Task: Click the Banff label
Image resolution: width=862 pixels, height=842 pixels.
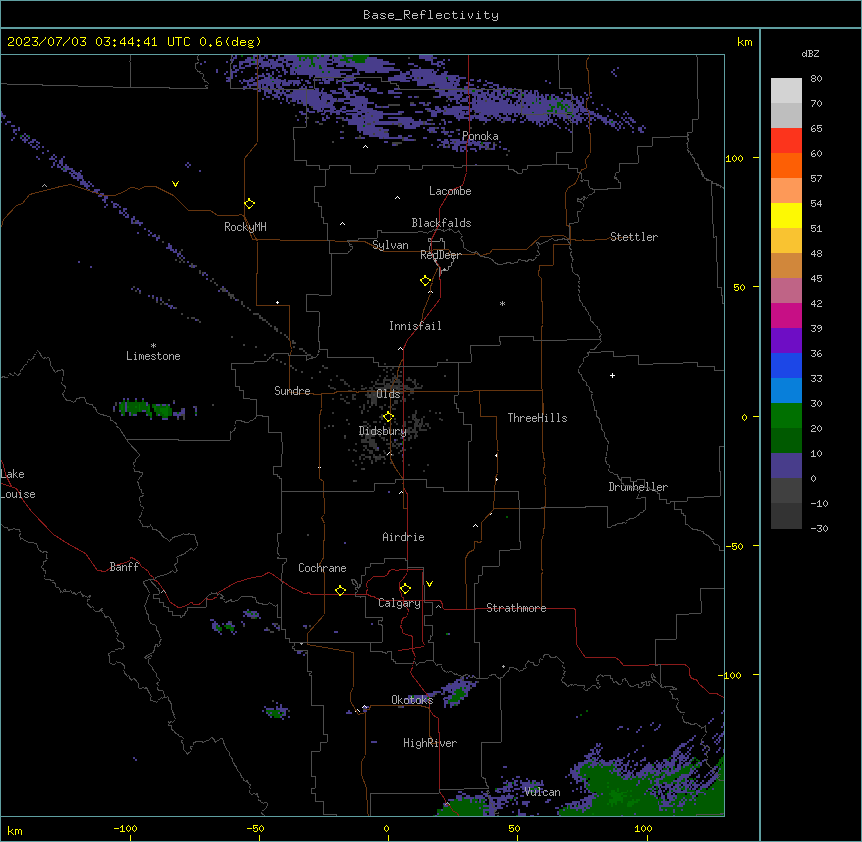Action: coord(124,567)
